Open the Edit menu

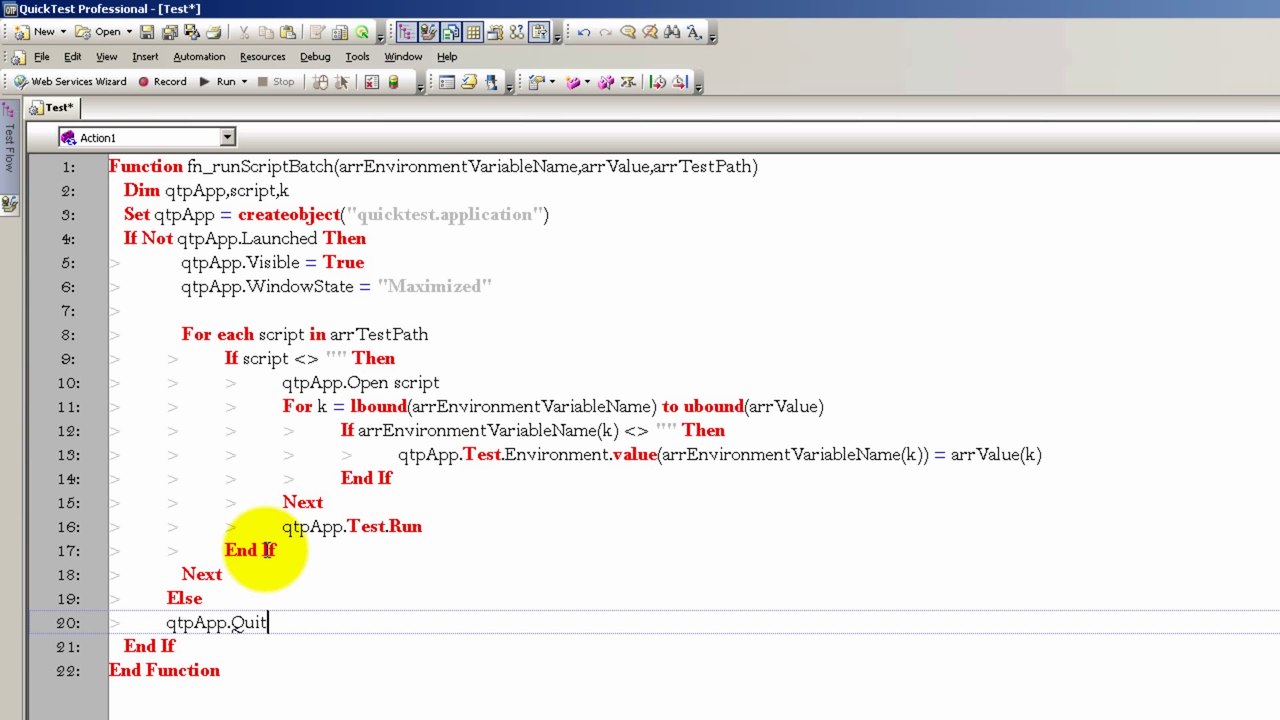click(73, 57)
